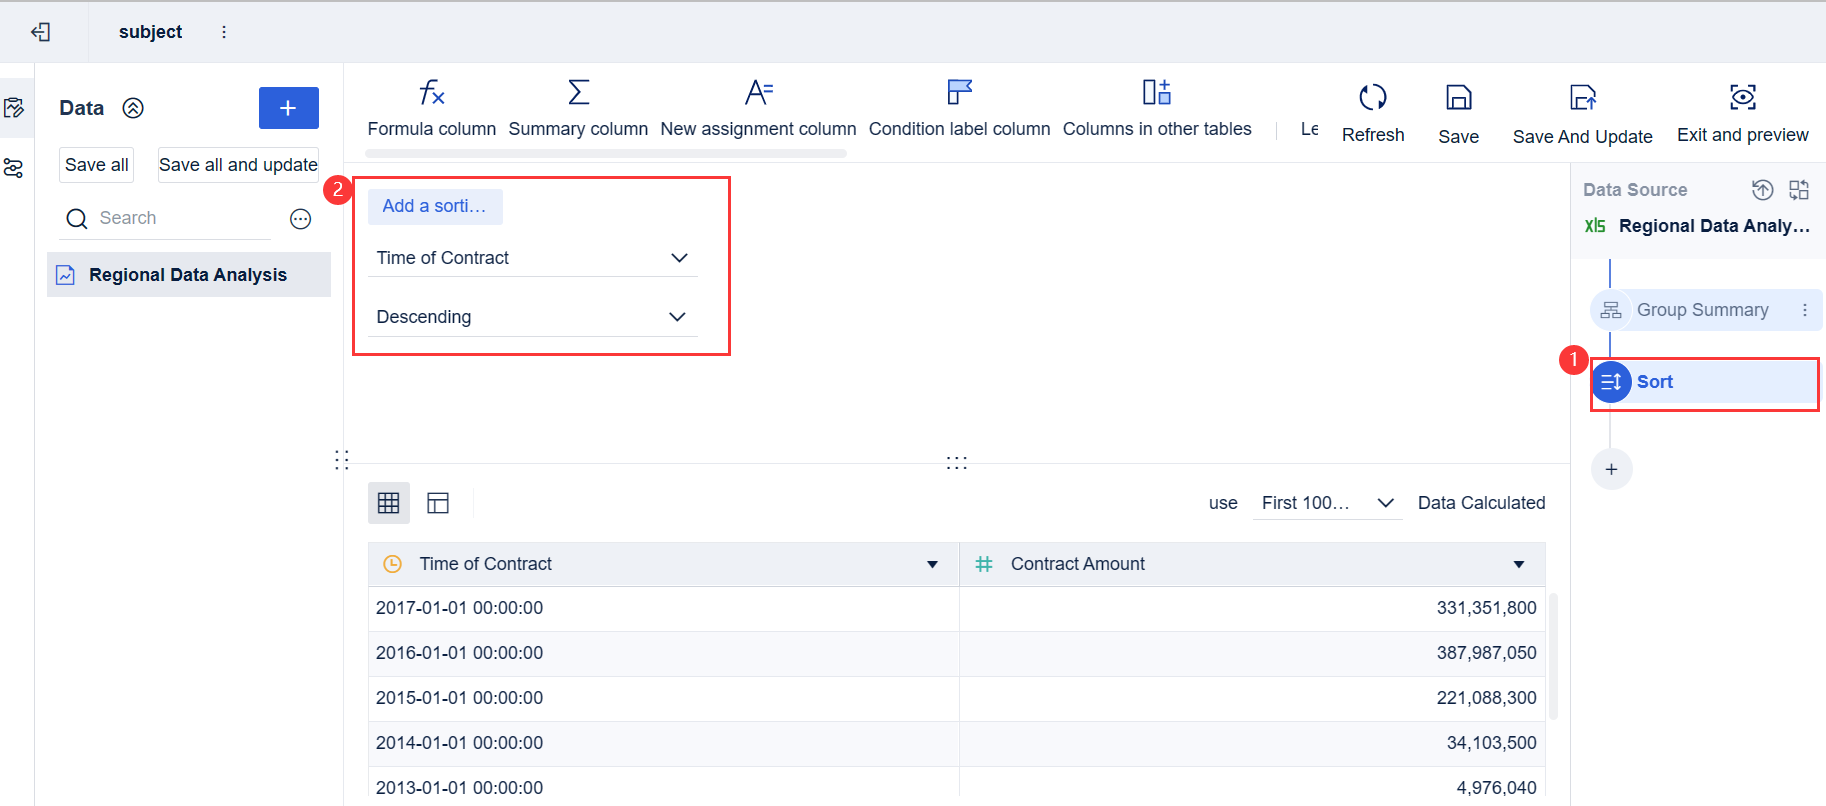This screenshot has height=806, width=1826.
Task: Click the blue add data button
Action: coord(288,108)
